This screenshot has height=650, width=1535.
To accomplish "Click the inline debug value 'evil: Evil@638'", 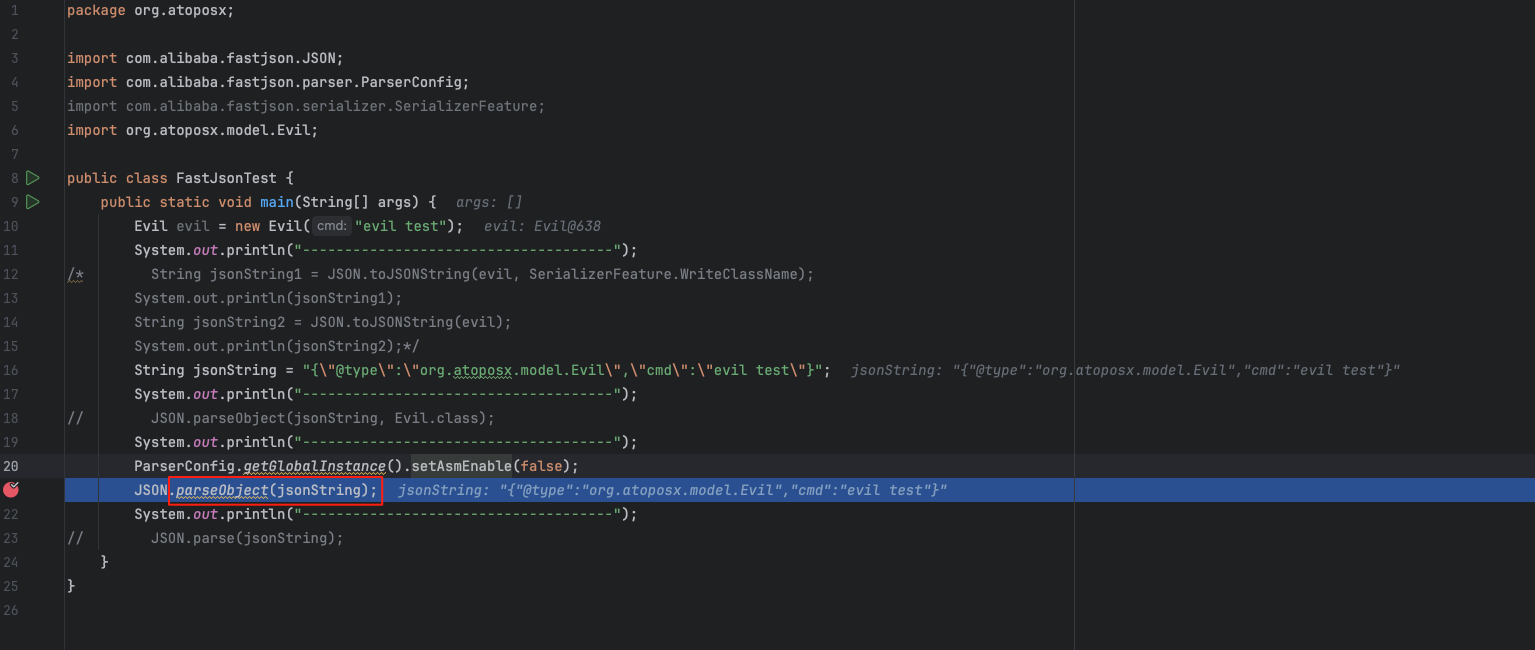I will pyautogui.click(x=542, y=226).
